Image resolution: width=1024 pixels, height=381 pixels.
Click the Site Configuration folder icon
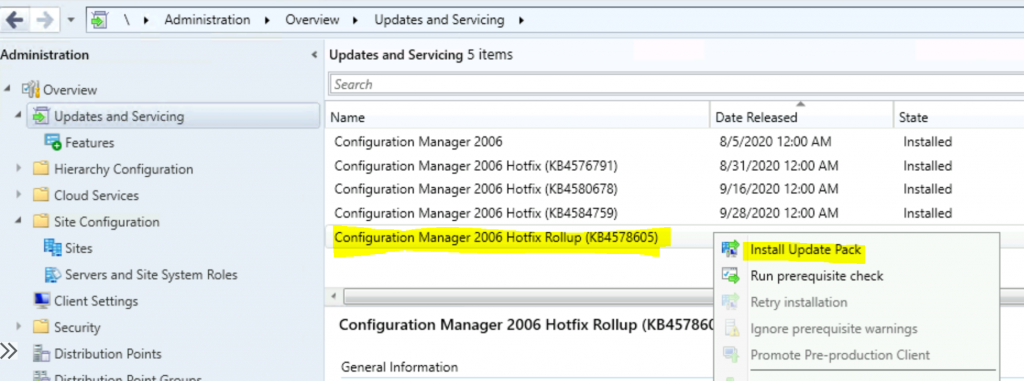tap(41, 222)
